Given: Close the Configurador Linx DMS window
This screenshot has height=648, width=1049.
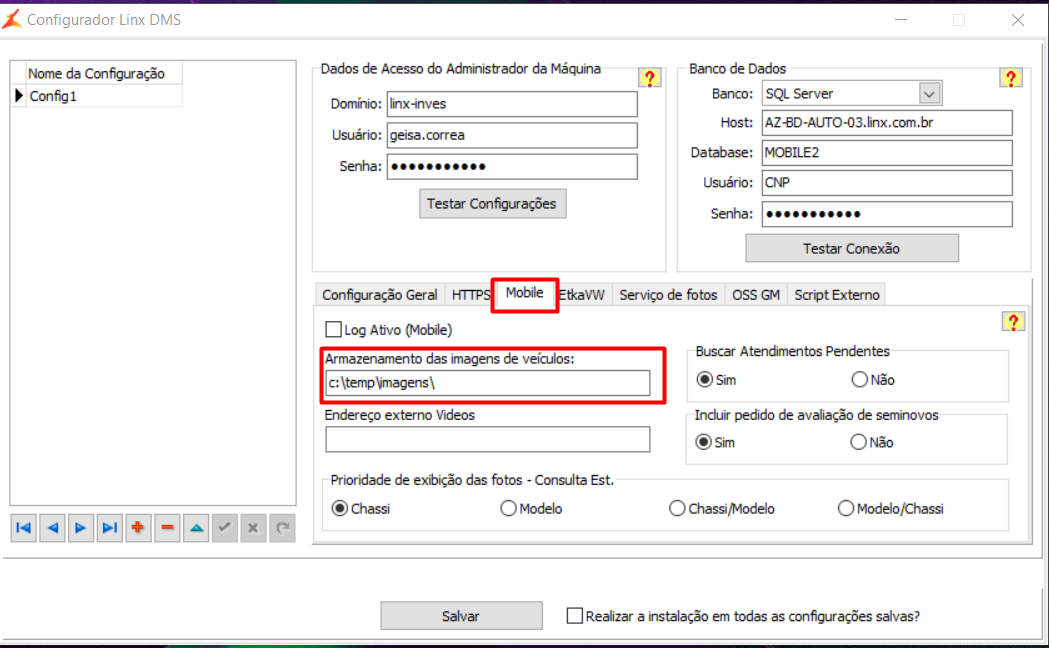Looking at the screenshot, I should [x=1018, y=20].
